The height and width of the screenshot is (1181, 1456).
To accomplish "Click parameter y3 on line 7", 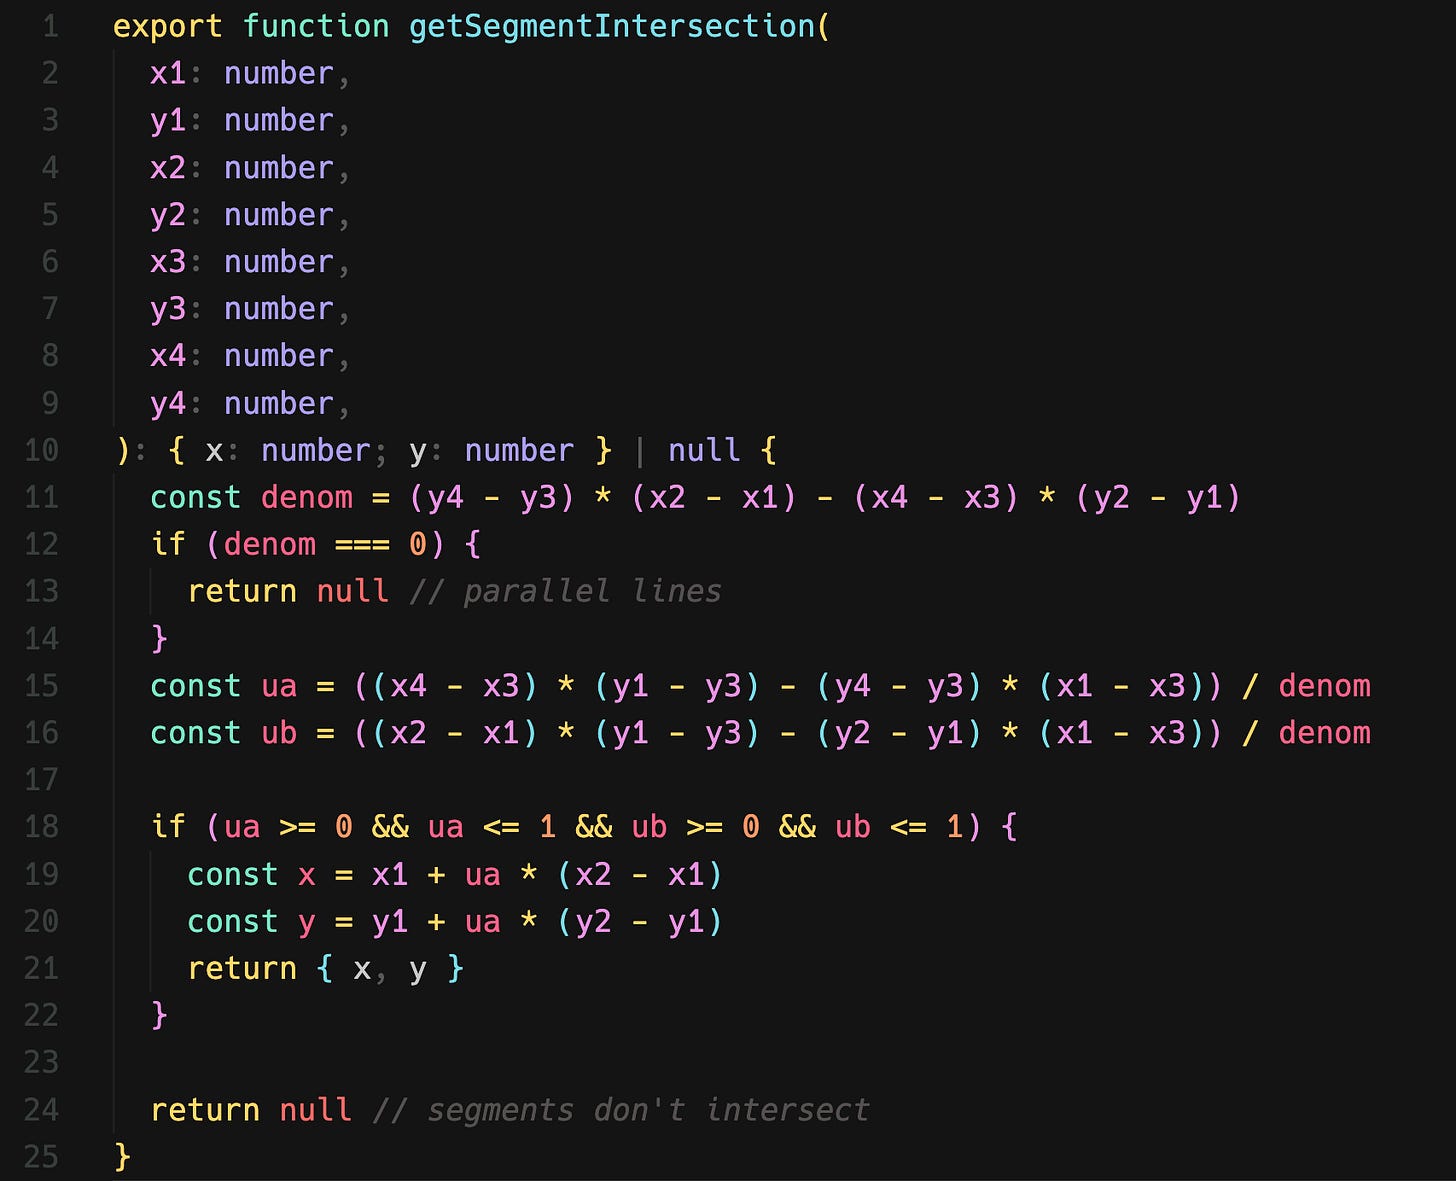I will 168,309.
